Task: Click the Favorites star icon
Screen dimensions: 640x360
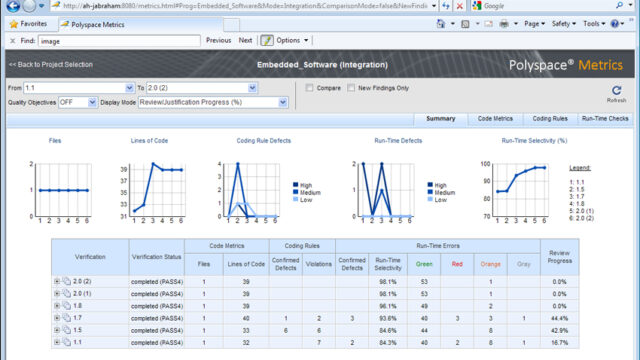Action: tap(14, 24)
